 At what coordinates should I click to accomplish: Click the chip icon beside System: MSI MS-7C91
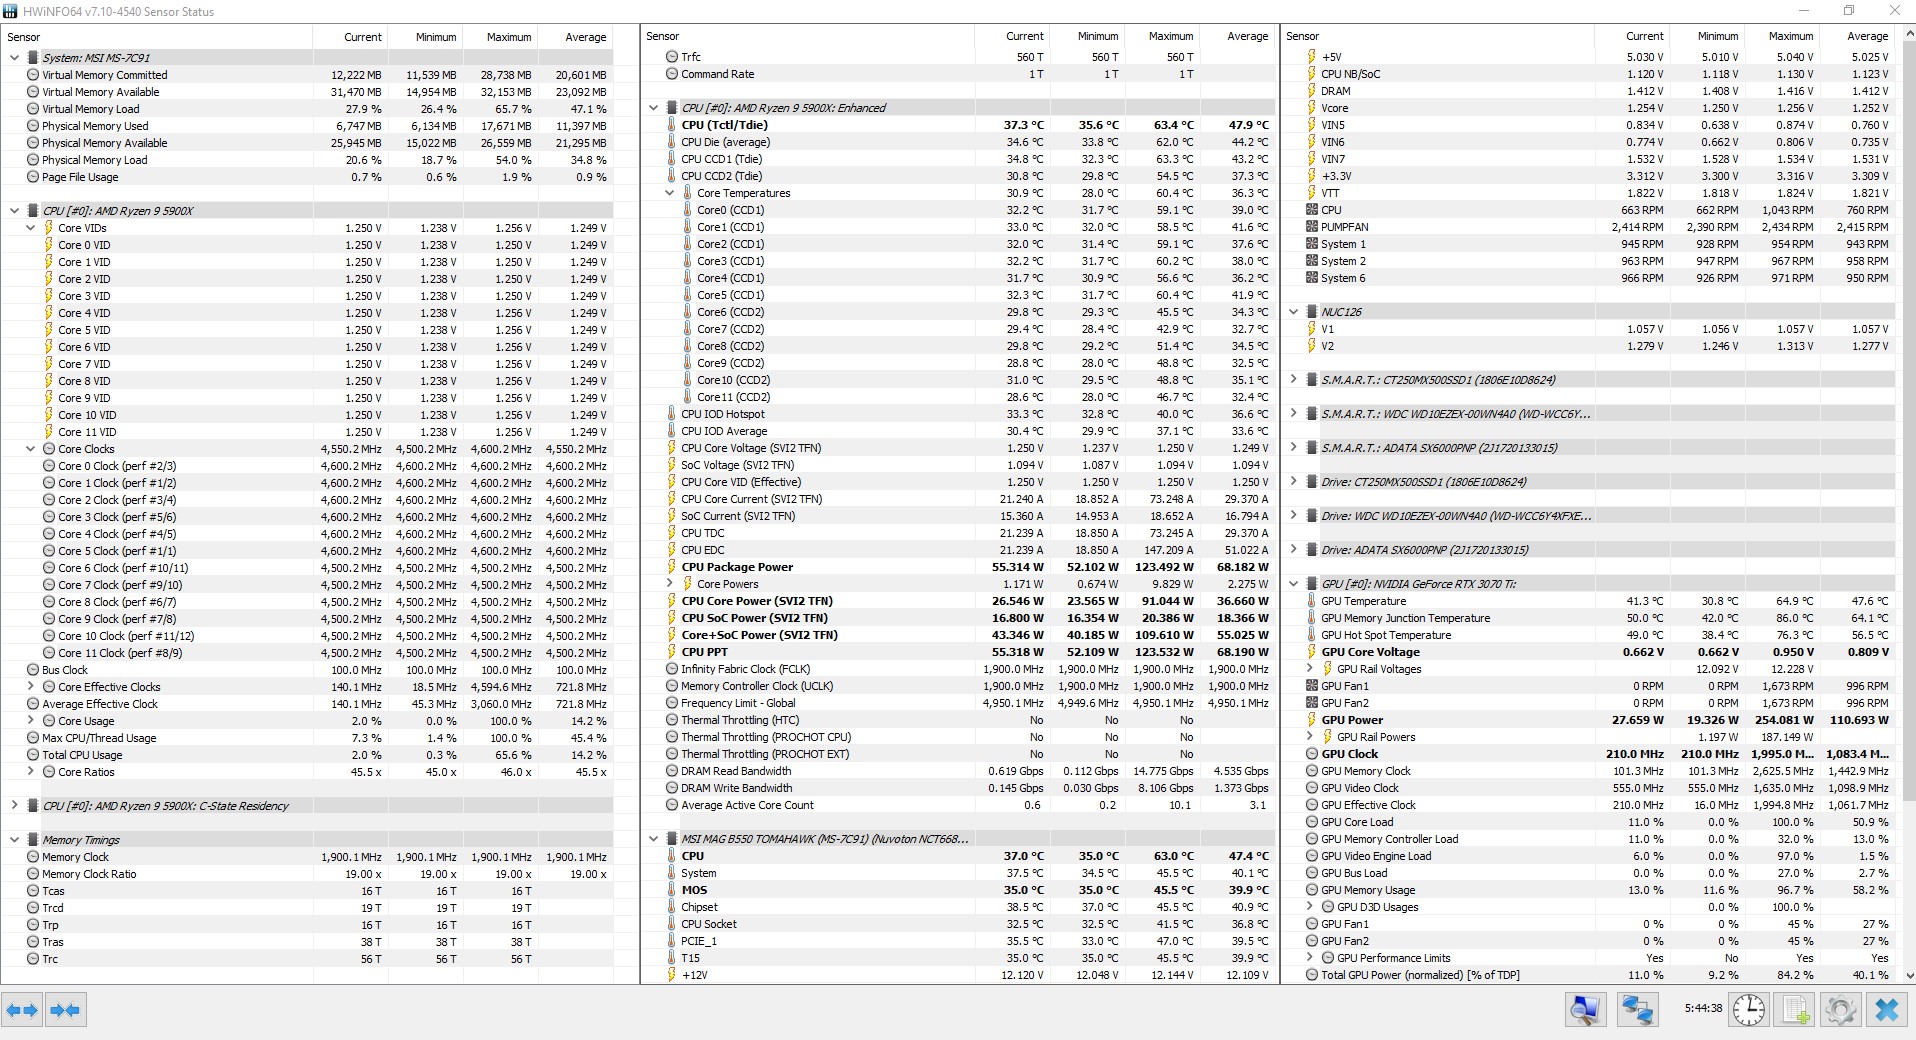tap(32, 58)
